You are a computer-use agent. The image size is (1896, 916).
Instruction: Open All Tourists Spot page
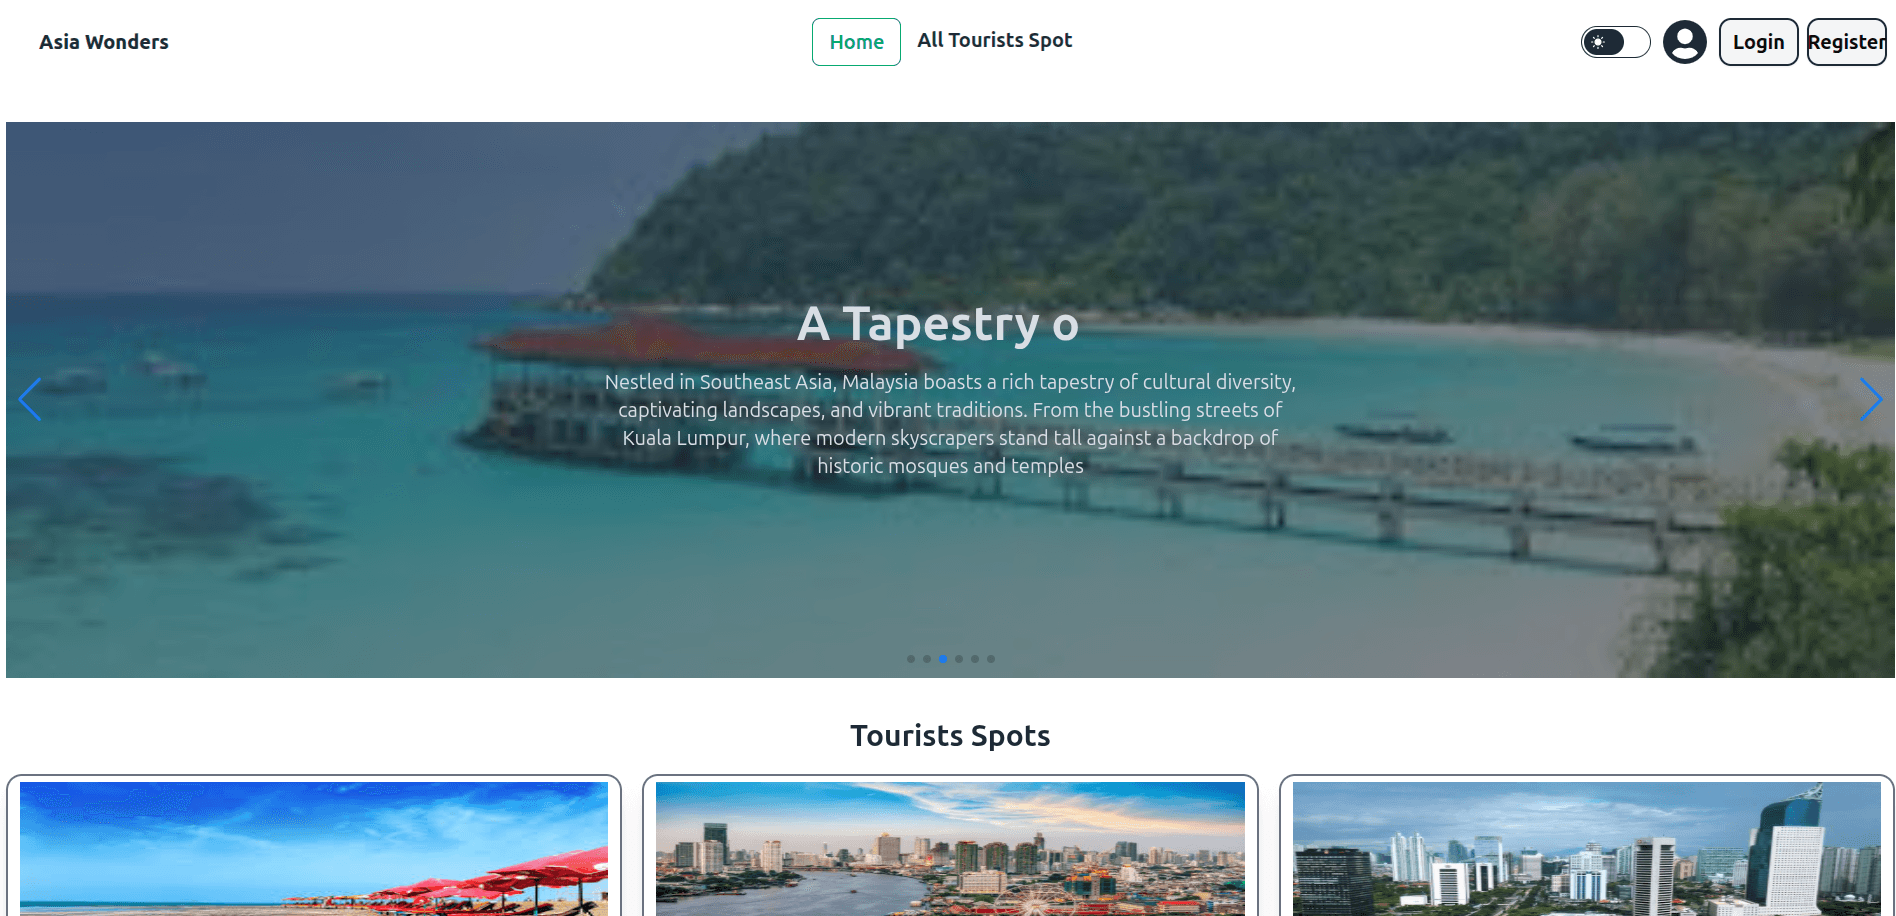coord(995,40)
